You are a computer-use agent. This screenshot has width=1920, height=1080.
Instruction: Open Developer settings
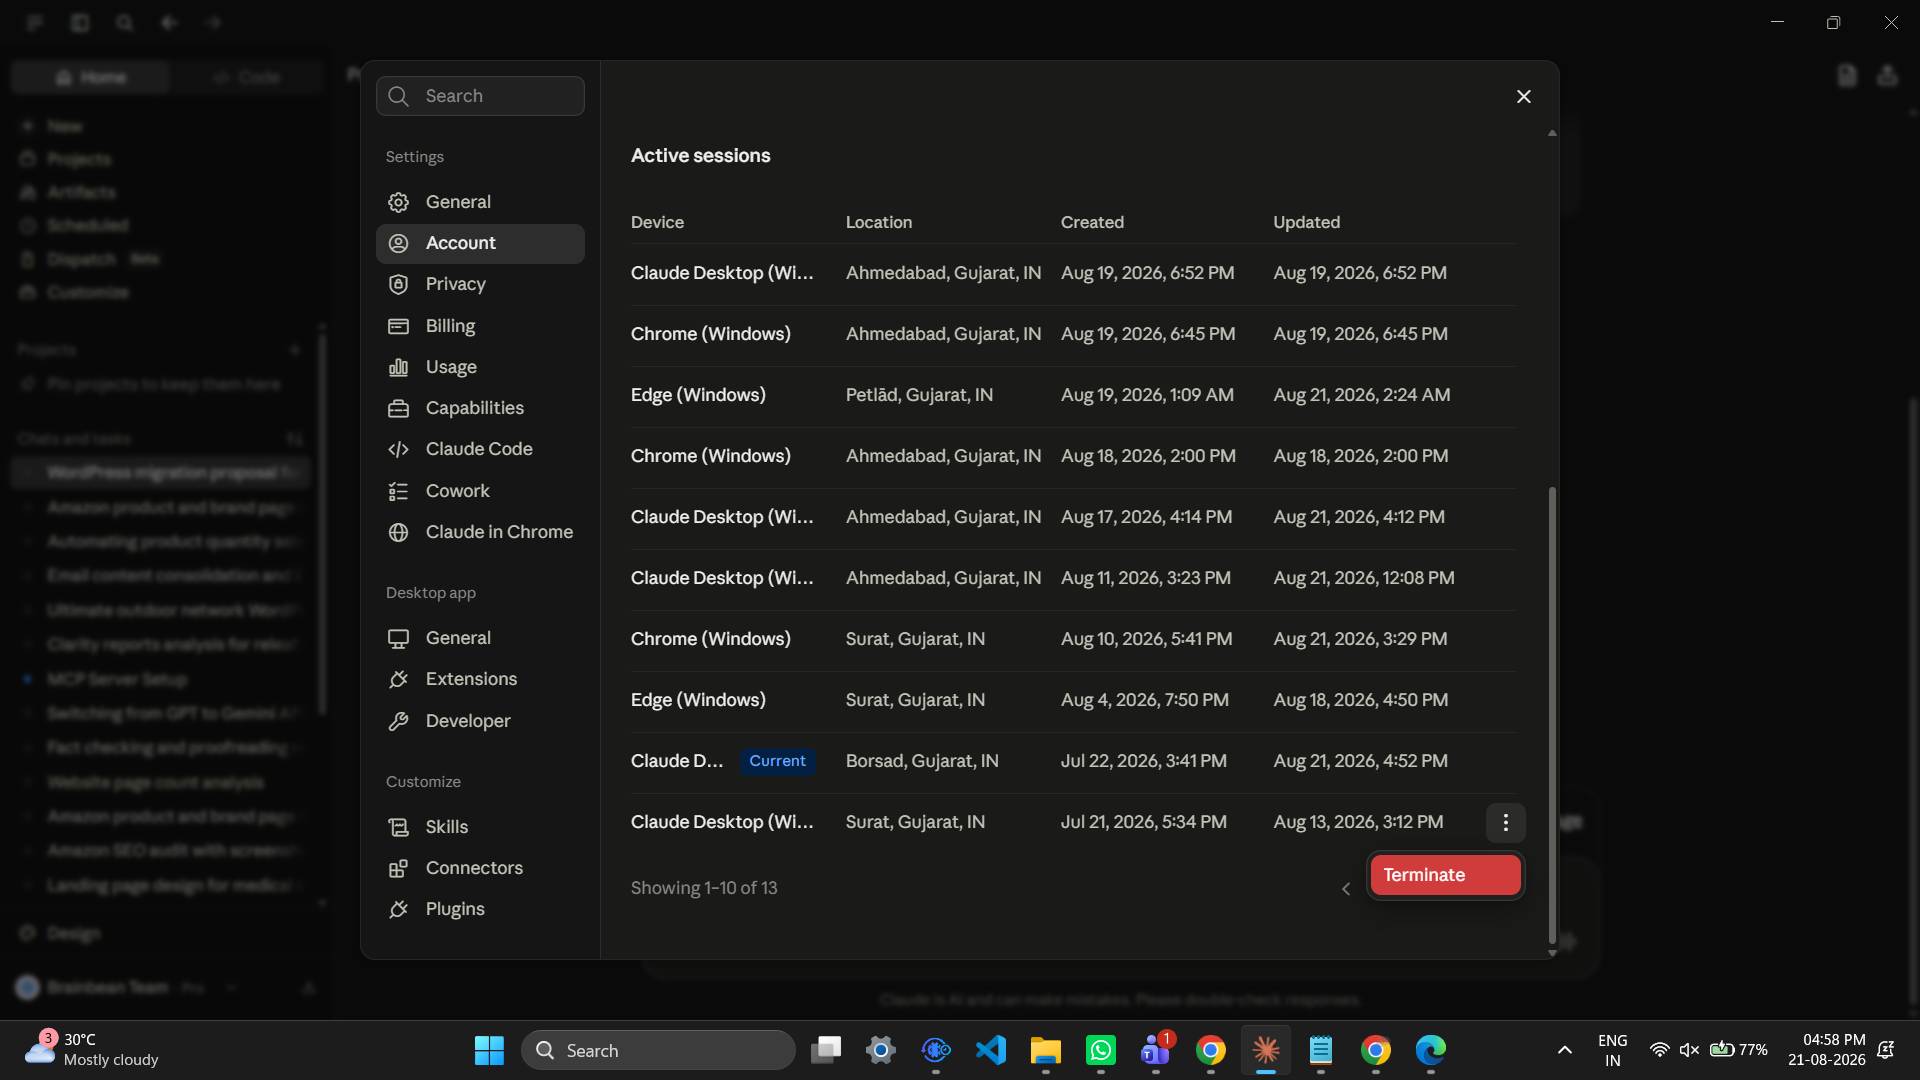pyautogui.click(x=480, y=721)
